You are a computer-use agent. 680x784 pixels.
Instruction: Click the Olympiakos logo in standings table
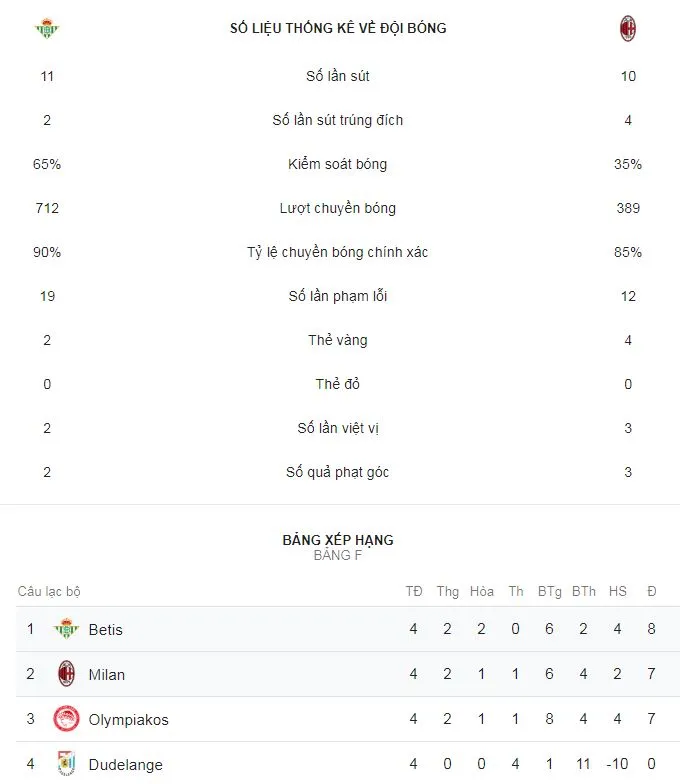(66, 719)
